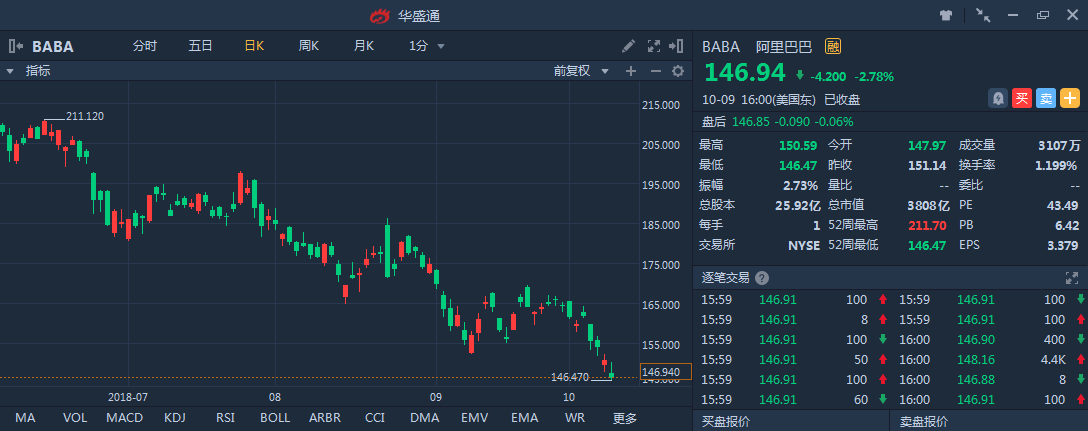Click the 总市值 value 3808亿
The width and height of the screenshot is (1088, 431).
tap(928, 205)
